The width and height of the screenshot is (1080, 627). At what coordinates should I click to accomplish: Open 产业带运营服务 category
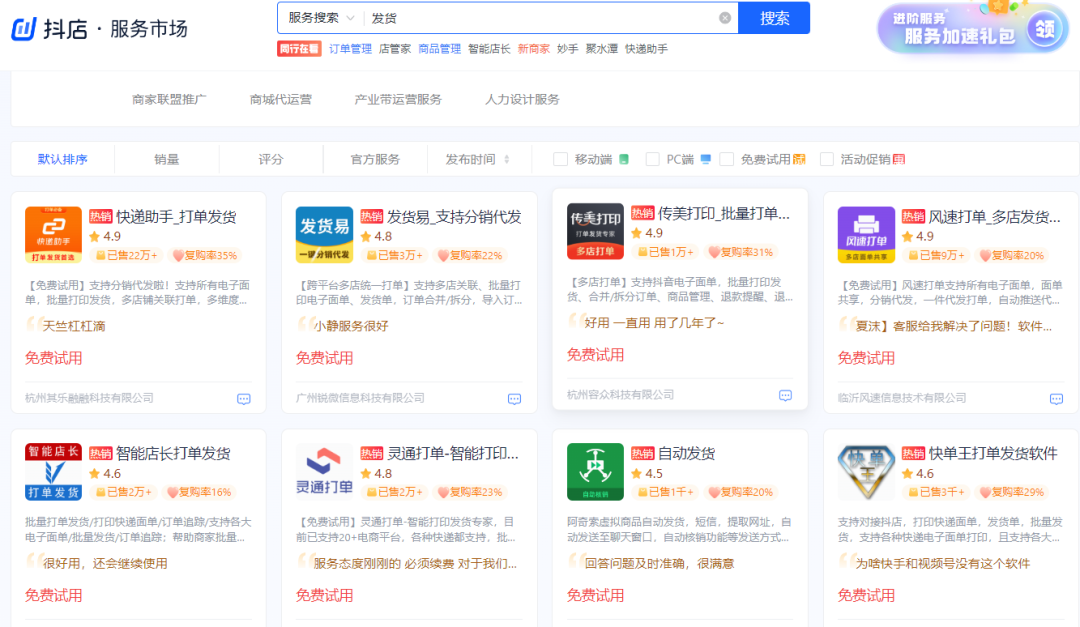coord(398,99)
